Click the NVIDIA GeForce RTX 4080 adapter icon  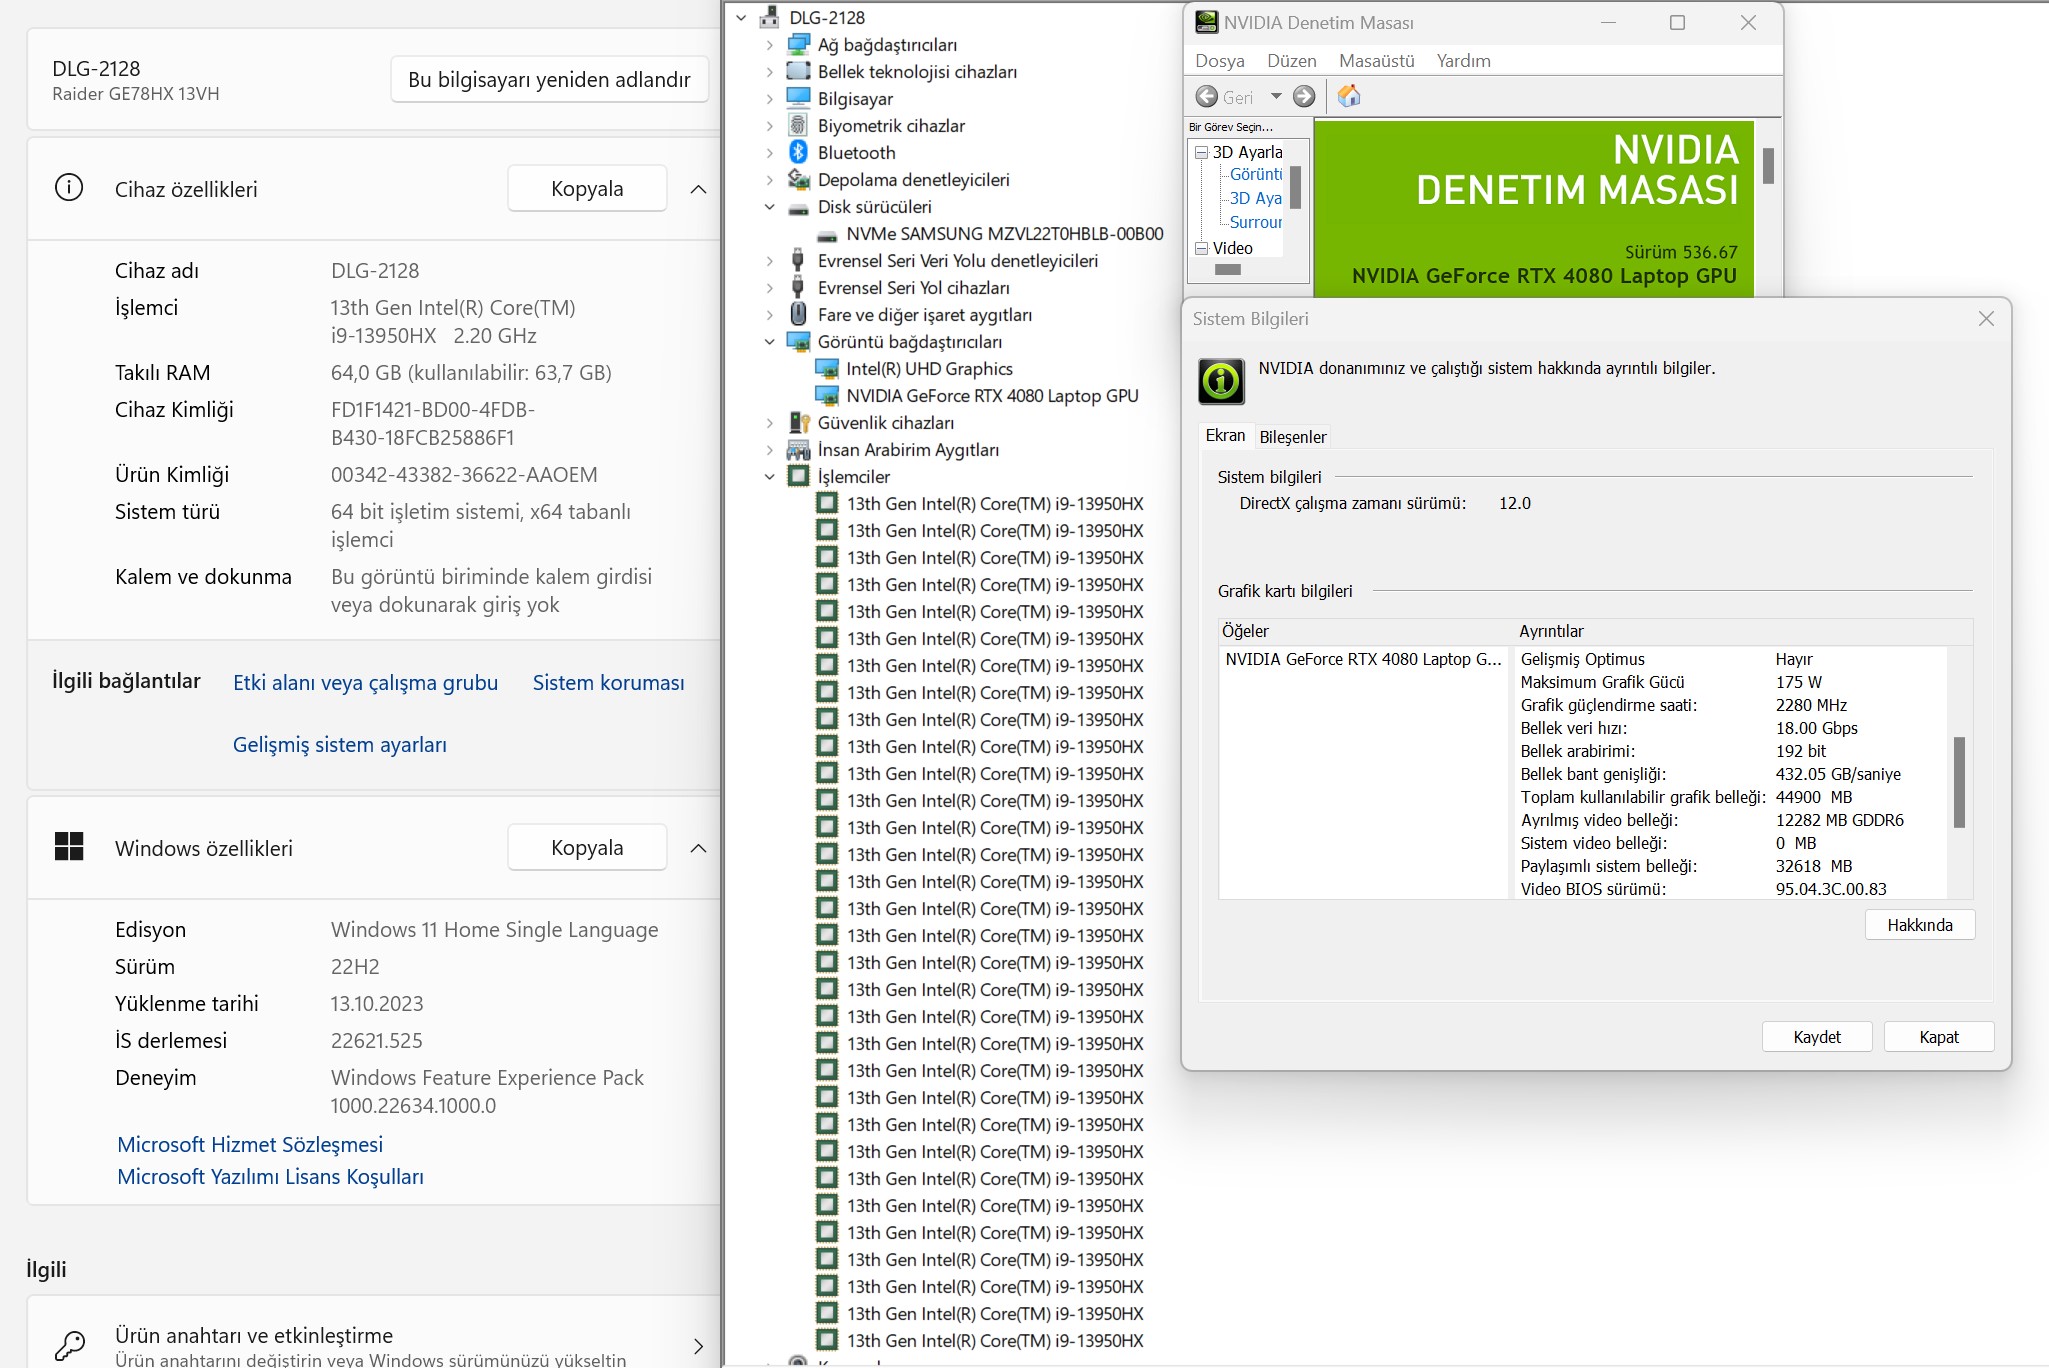tap(827, 396)
